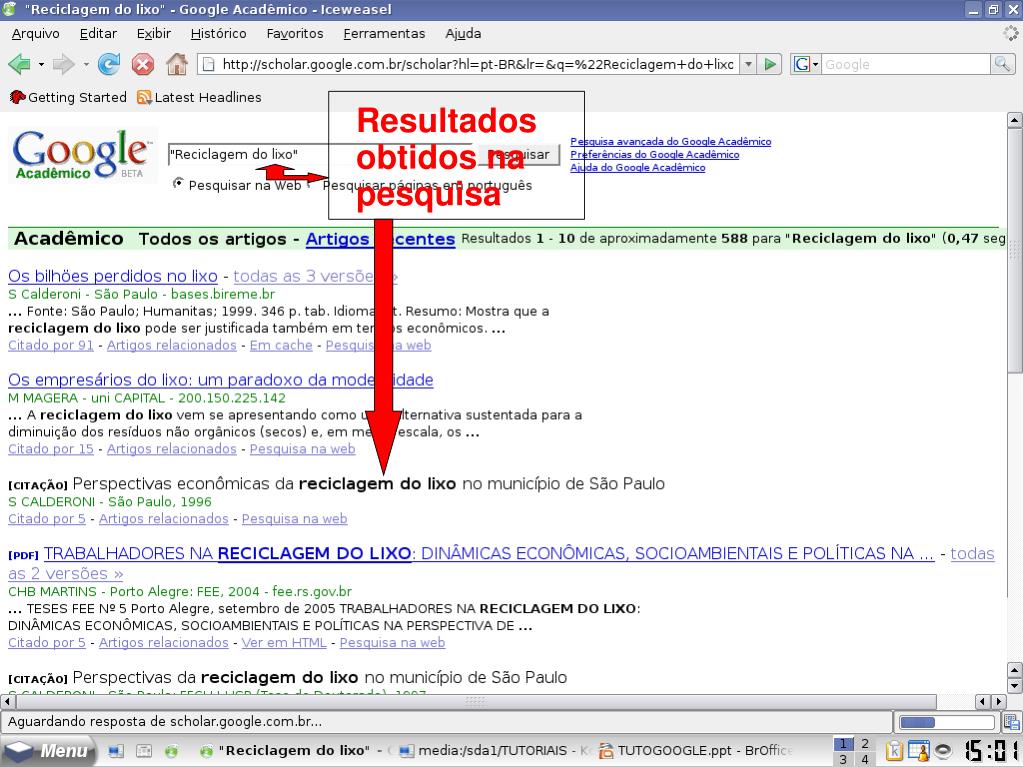This screenshot has height=767, width=1023.
Task: Open the Exibir menu
Action: [153, 33]
